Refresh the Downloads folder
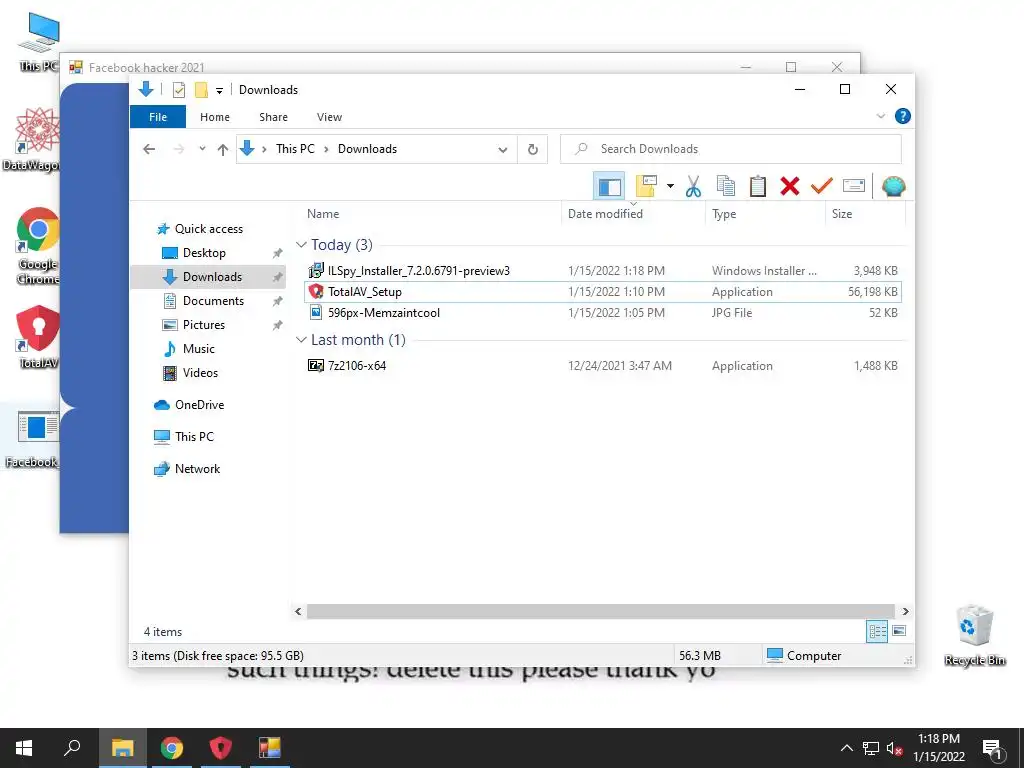 [x=533, y=150]
